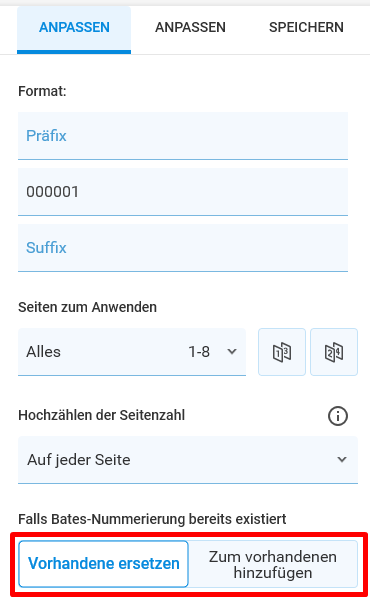Click the Format: label
This screenshot has width=370, height=603.
click(42, 92)
